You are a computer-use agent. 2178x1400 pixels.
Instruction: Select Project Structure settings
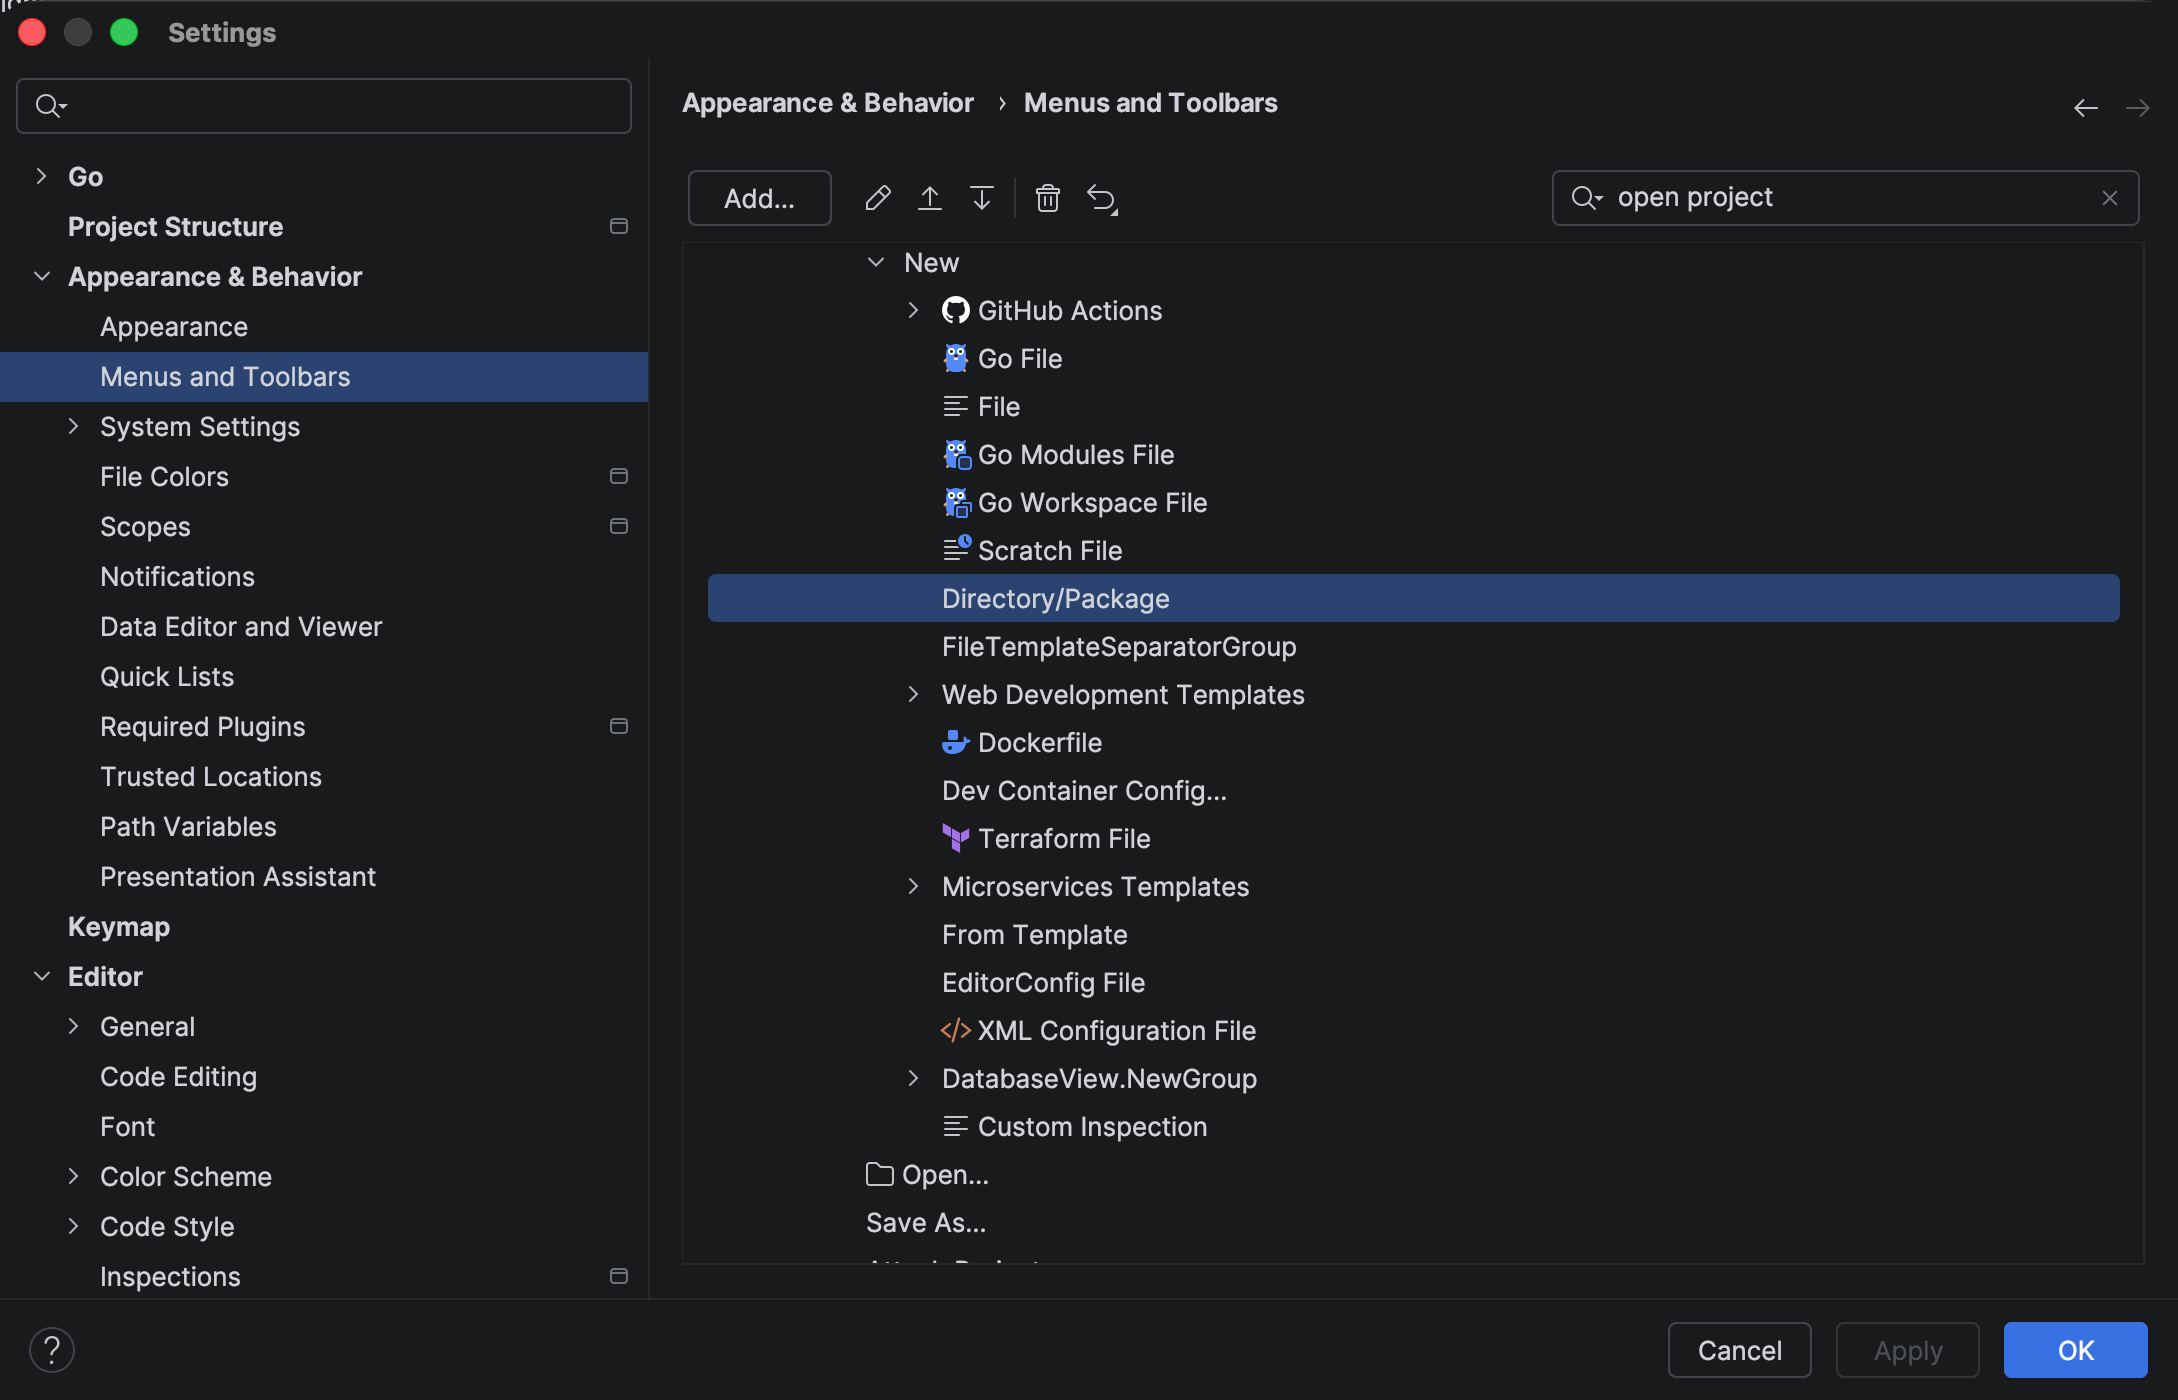coord(175,226)
